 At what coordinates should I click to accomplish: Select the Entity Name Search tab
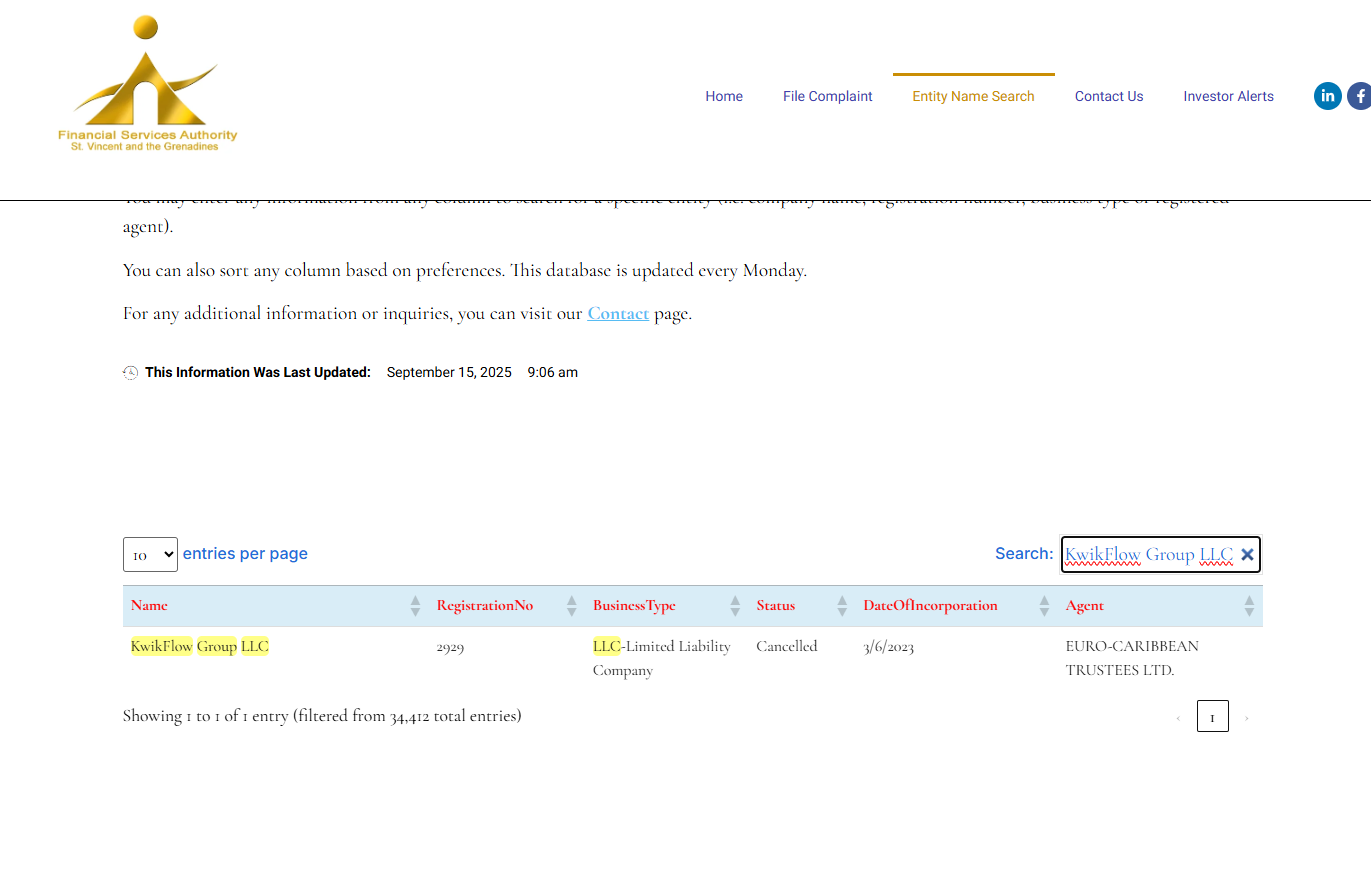click(973, 96)
